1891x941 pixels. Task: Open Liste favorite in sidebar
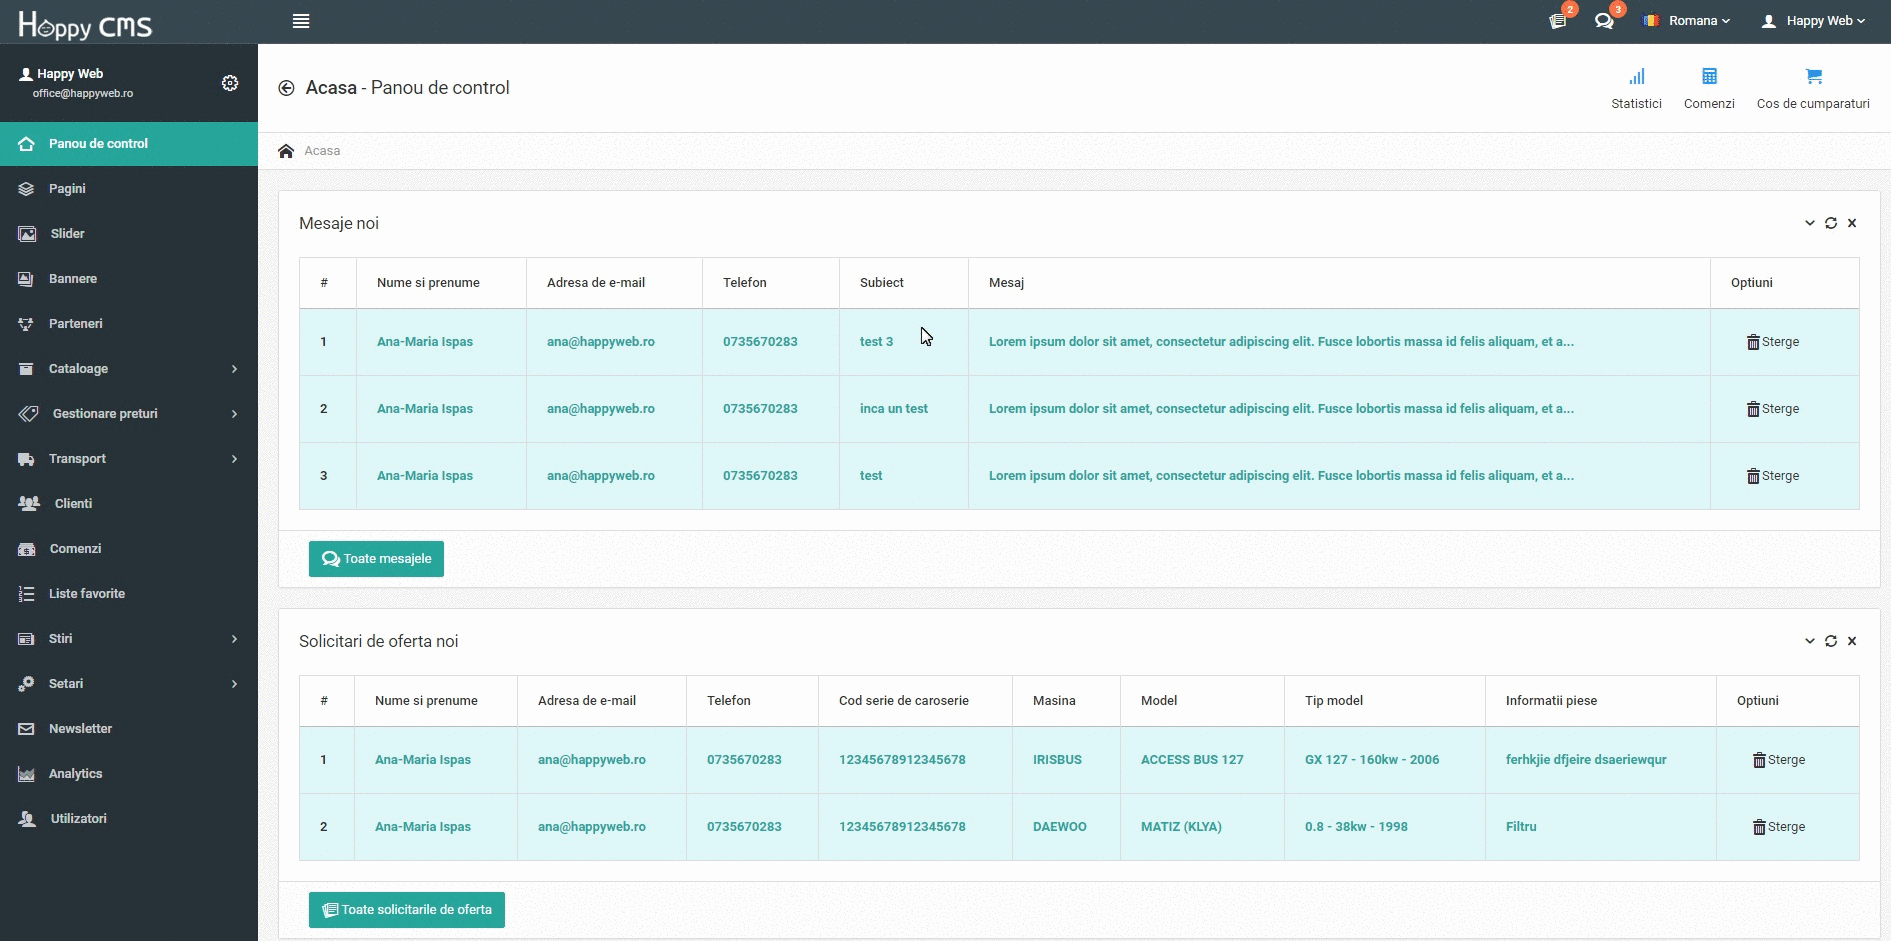pyautogui.click(x=129, y=594)
